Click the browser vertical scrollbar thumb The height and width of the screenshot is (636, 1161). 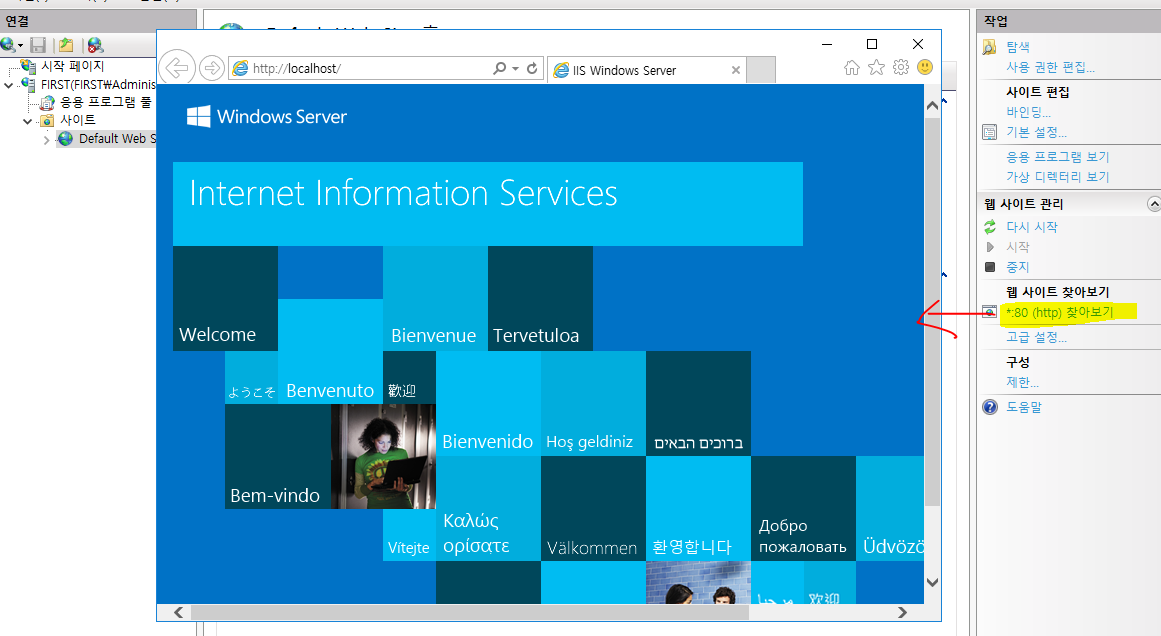click(932, 311)
